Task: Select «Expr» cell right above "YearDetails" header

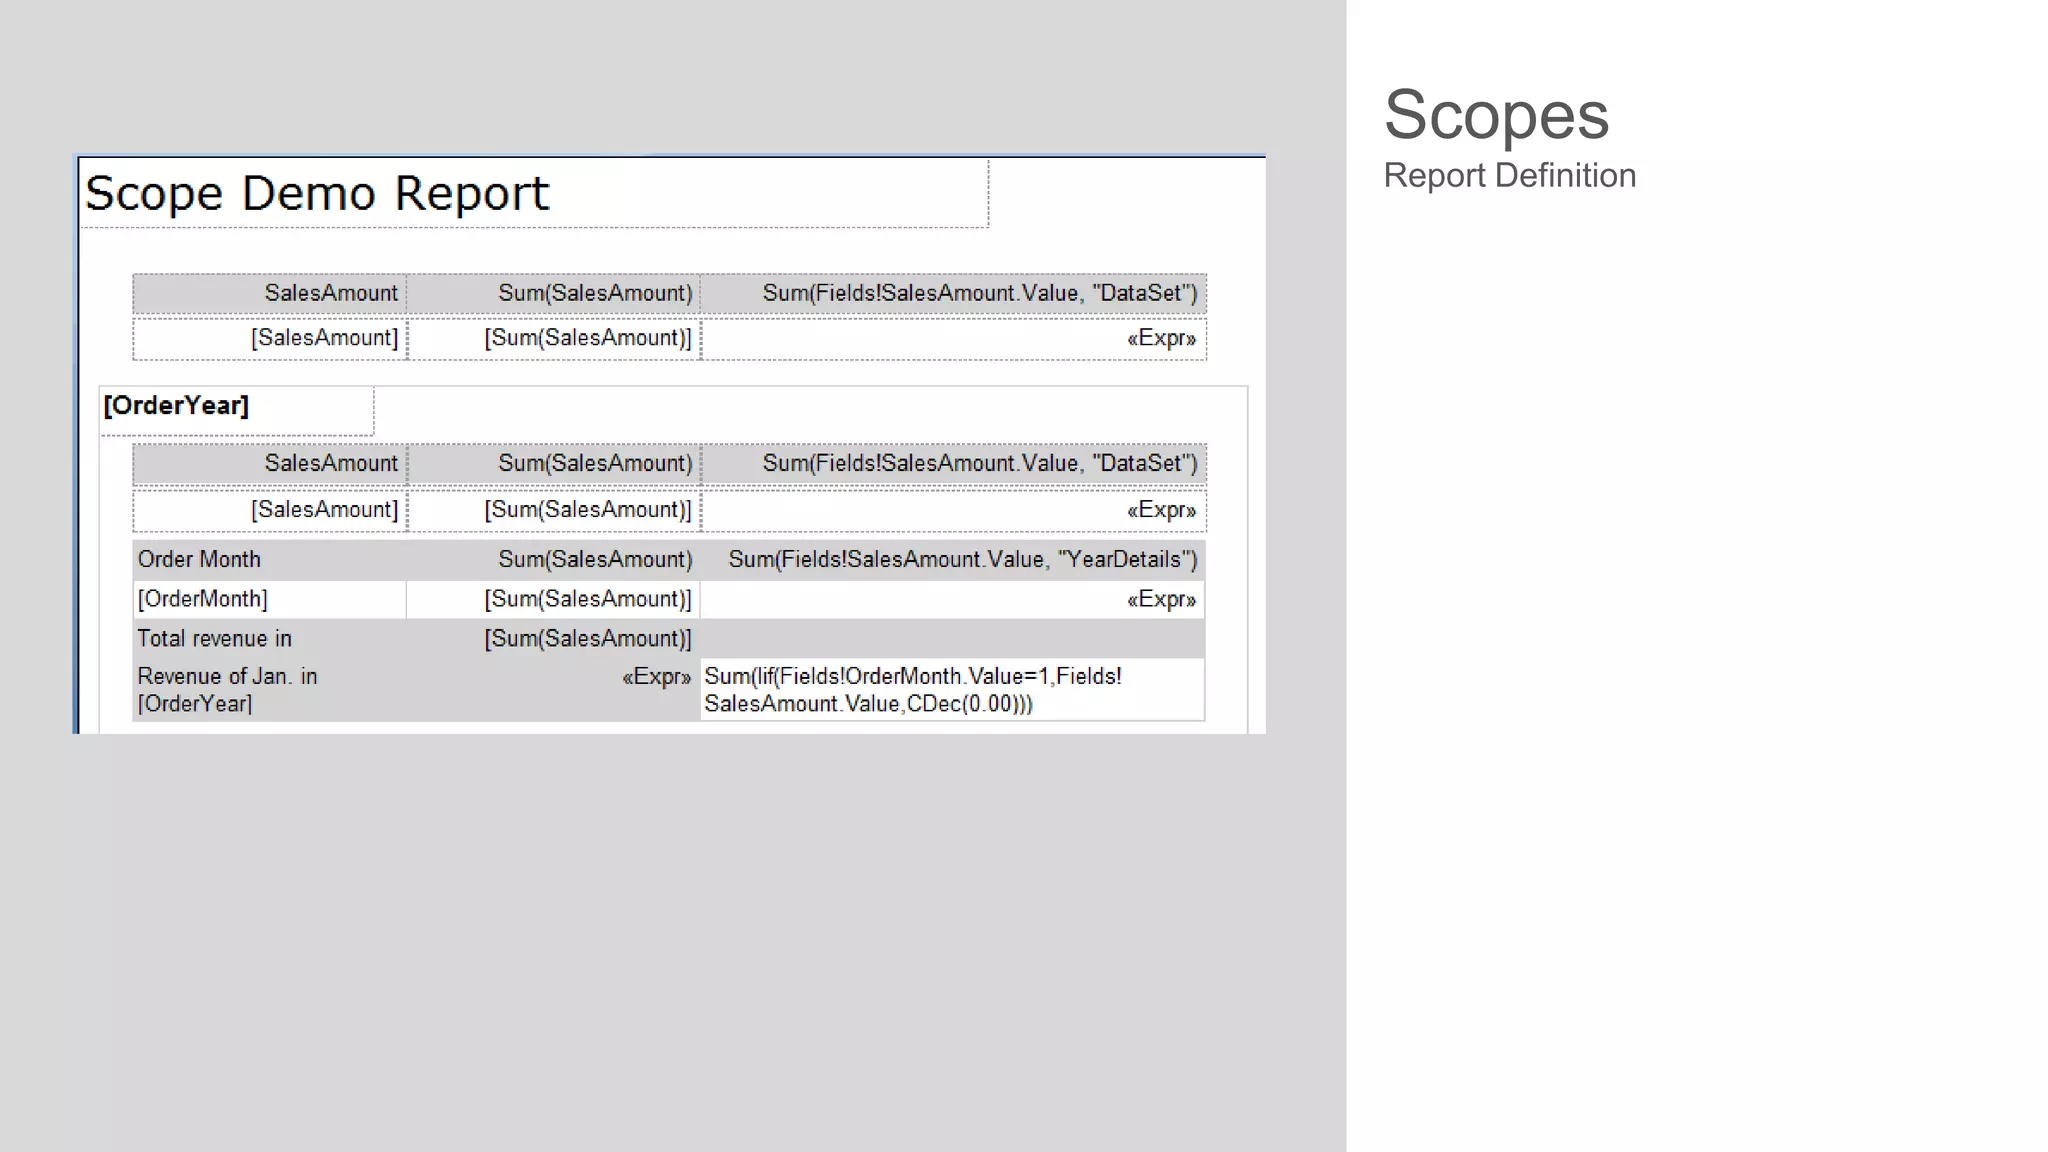Action: pos(954,510)
